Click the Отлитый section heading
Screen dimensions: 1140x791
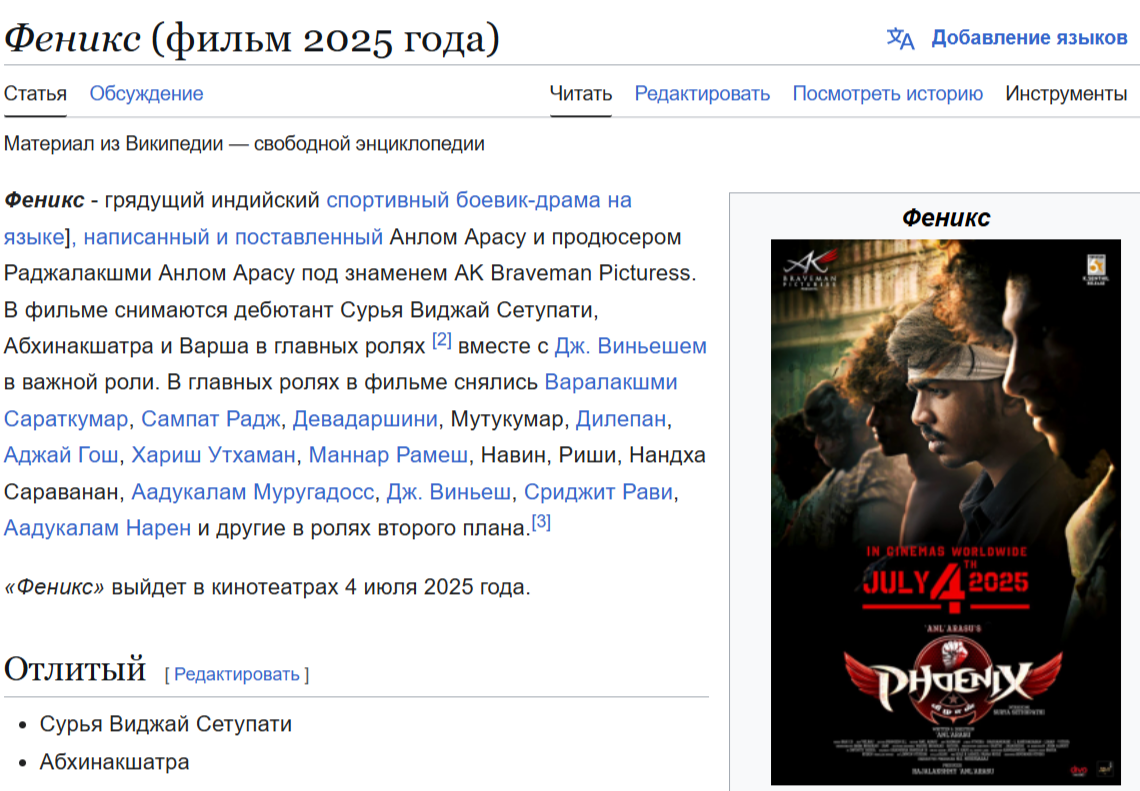tap(75, 670)
